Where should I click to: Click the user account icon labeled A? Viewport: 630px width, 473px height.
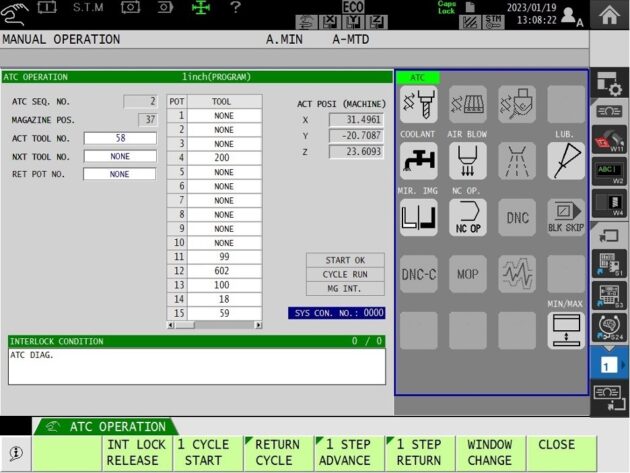pyautogui.click(x=571, y=16)
